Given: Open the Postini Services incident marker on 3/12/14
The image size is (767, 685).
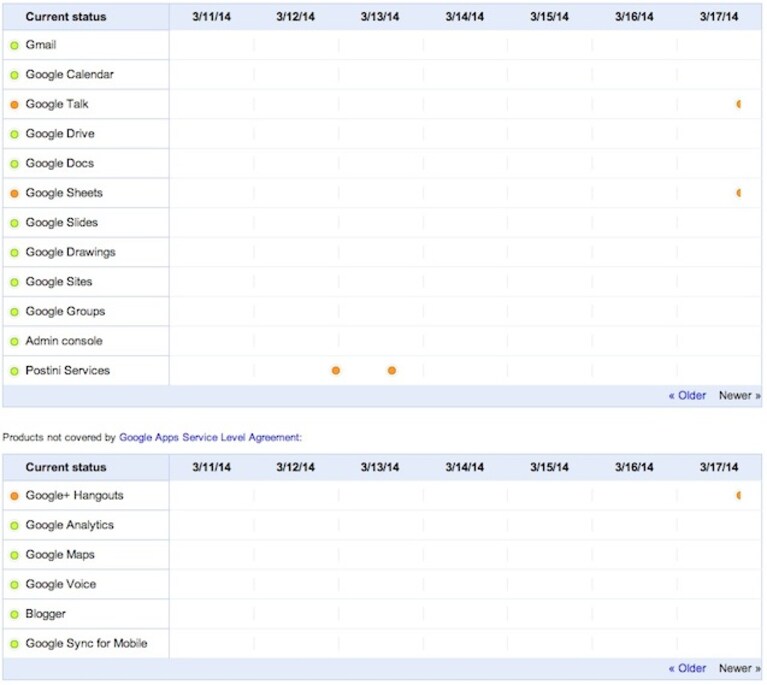Looking at the screenshot, I should [336, 371].
